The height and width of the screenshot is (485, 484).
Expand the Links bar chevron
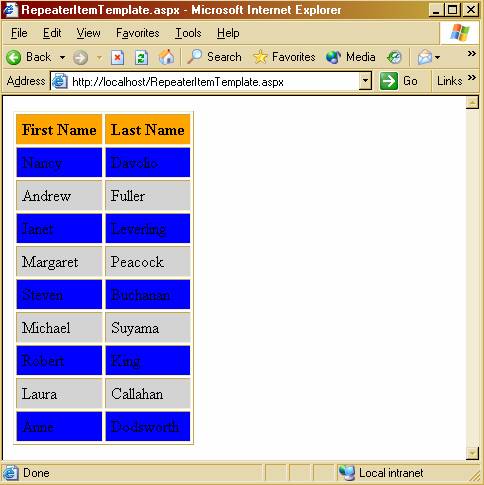471,78
